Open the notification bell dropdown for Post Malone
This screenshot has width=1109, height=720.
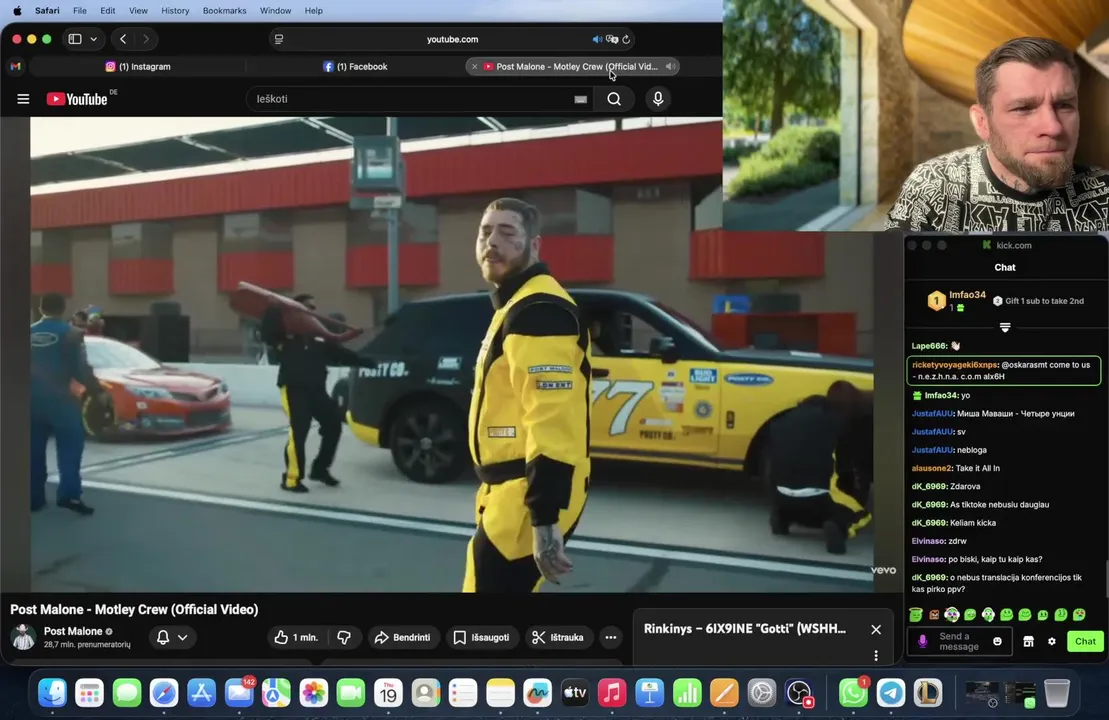(172, 637)
